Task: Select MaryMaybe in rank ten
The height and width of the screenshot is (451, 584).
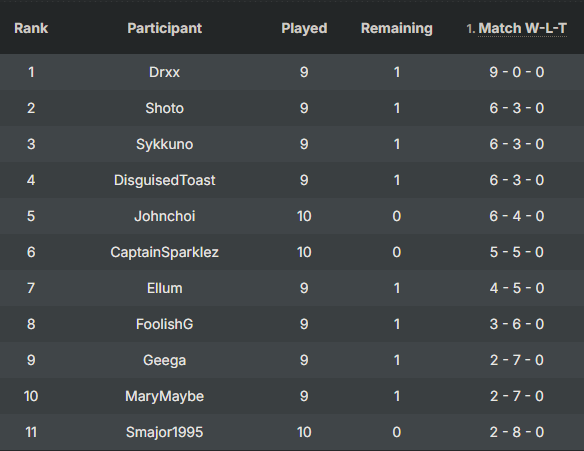Action: (165, 396)
